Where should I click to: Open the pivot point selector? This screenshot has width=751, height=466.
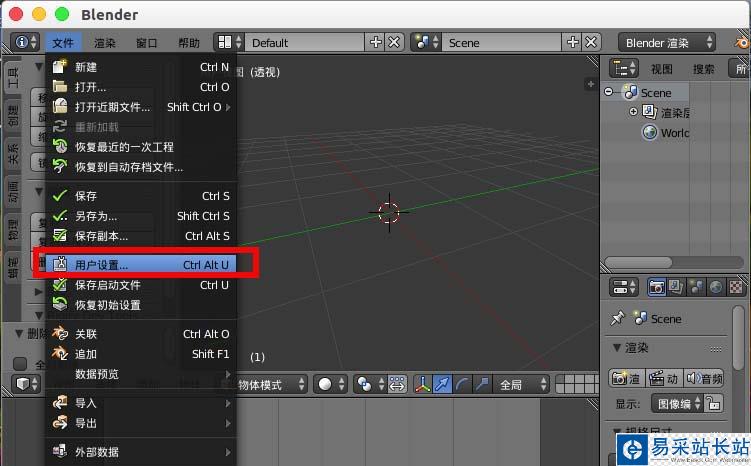click(x=370, y=384)
